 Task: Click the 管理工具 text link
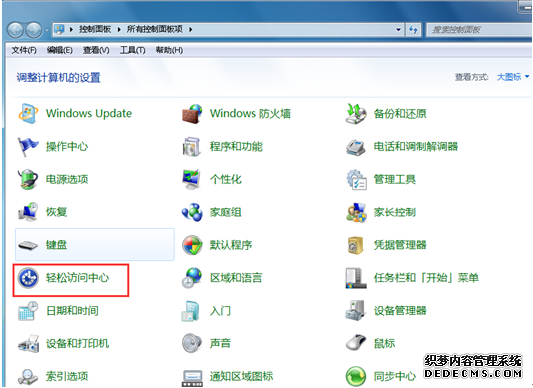point(395,179)
